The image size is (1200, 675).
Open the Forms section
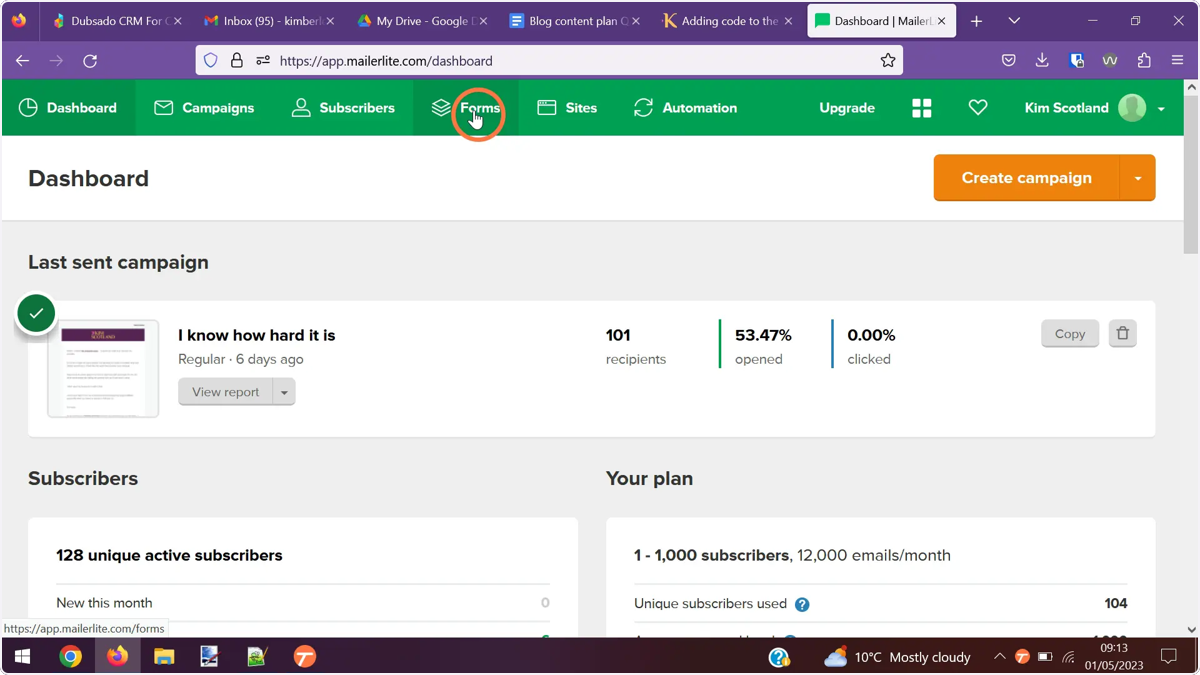[x=466, y=108]
